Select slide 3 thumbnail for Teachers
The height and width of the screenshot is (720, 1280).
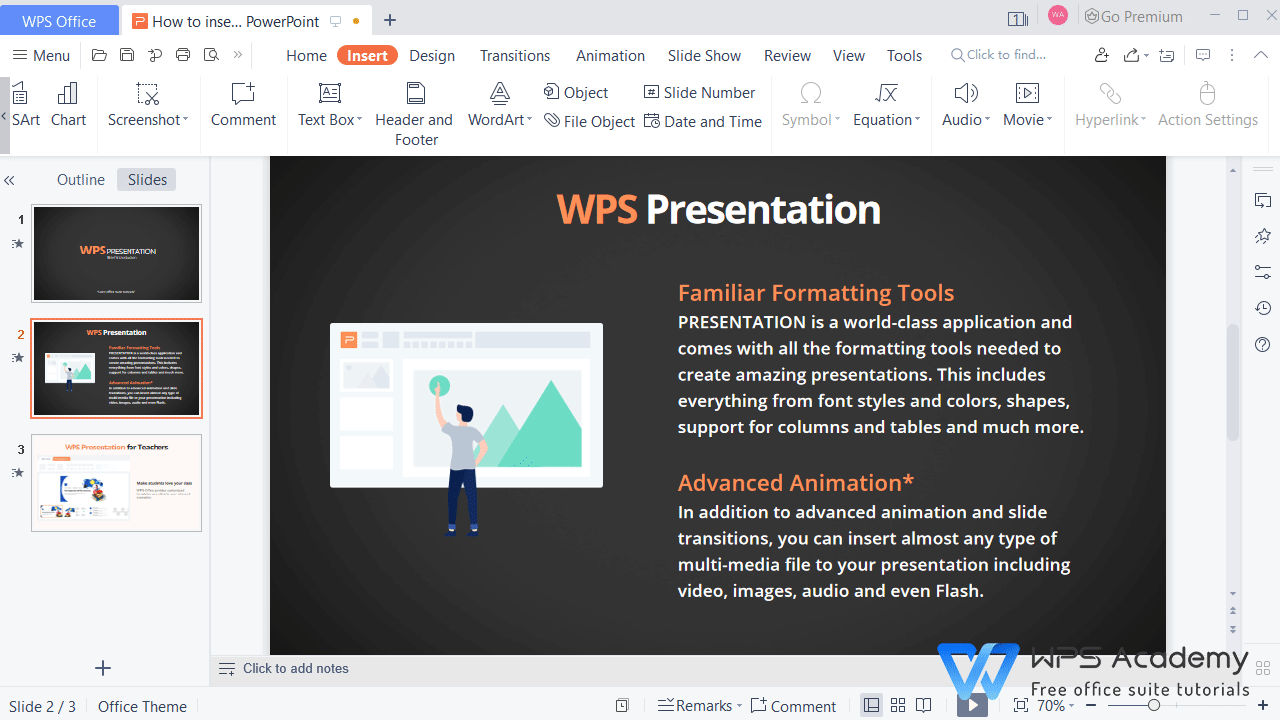[x=116, y=482]
